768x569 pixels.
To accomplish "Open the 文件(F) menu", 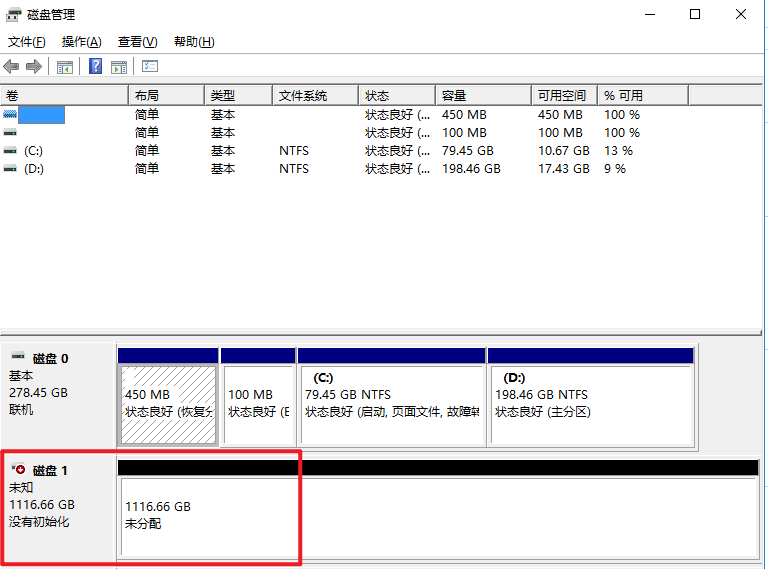I will [x=27, y=42].
